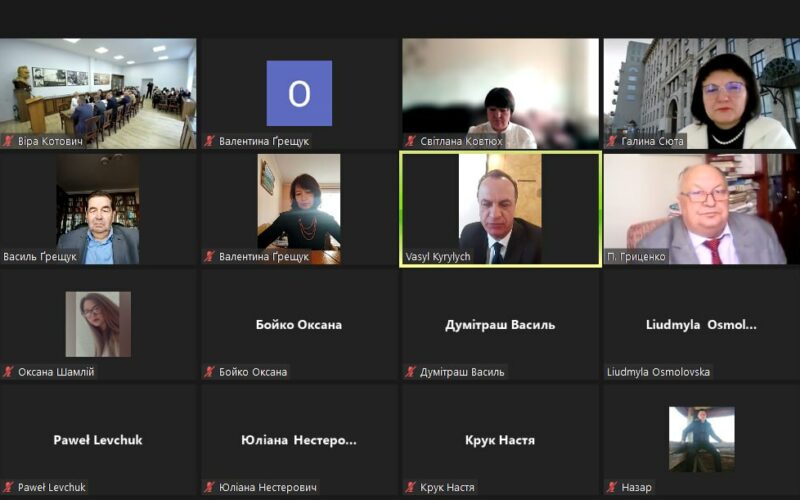Screen dimensions: 800x500
Task: Click muted mic icon beside Думітраш Василь label
Action: coord(410,372)
